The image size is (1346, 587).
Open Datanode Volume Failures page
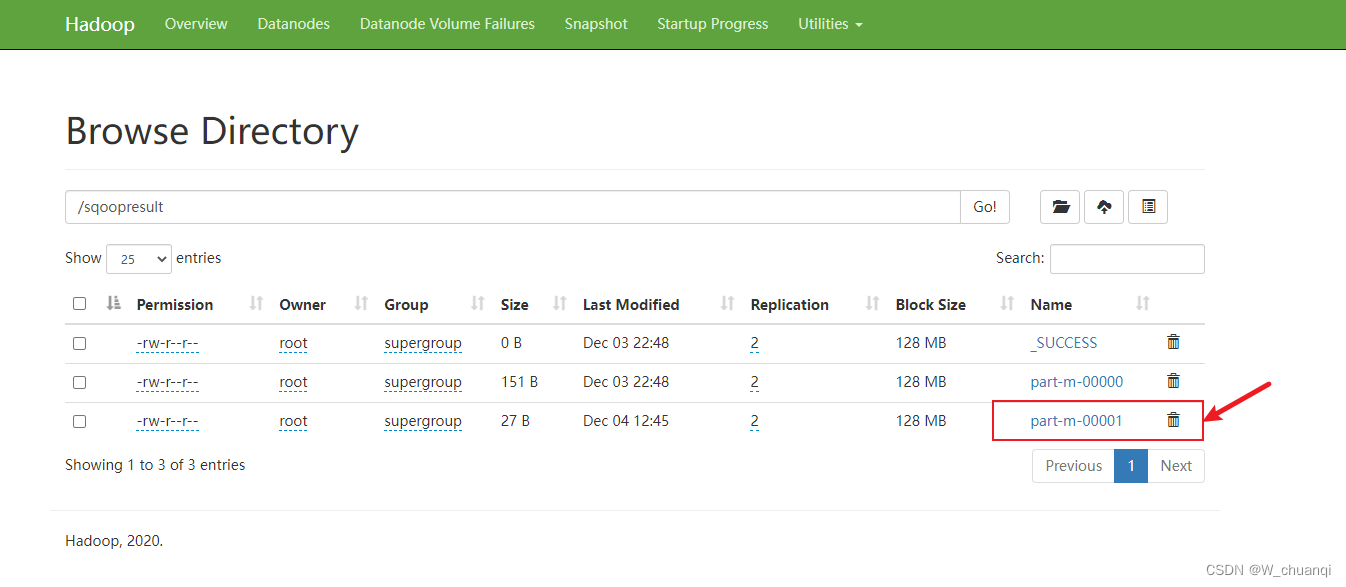(447, 24)
